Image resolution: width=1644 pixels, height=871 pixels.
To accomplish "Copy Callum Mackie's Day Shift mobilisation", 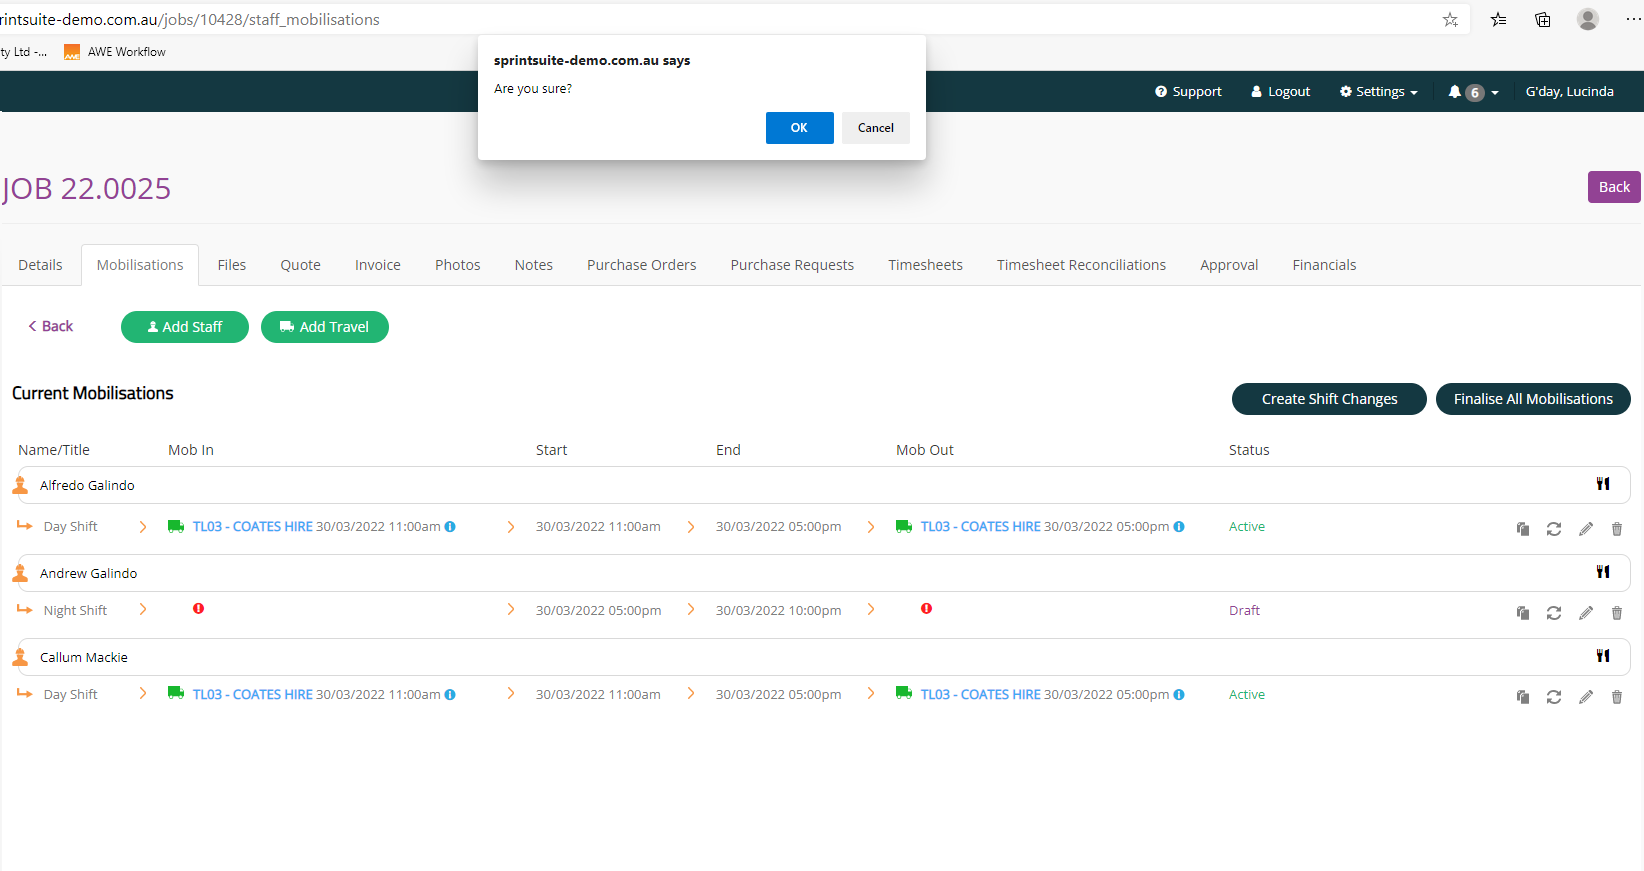I will tap(1523, 697).
